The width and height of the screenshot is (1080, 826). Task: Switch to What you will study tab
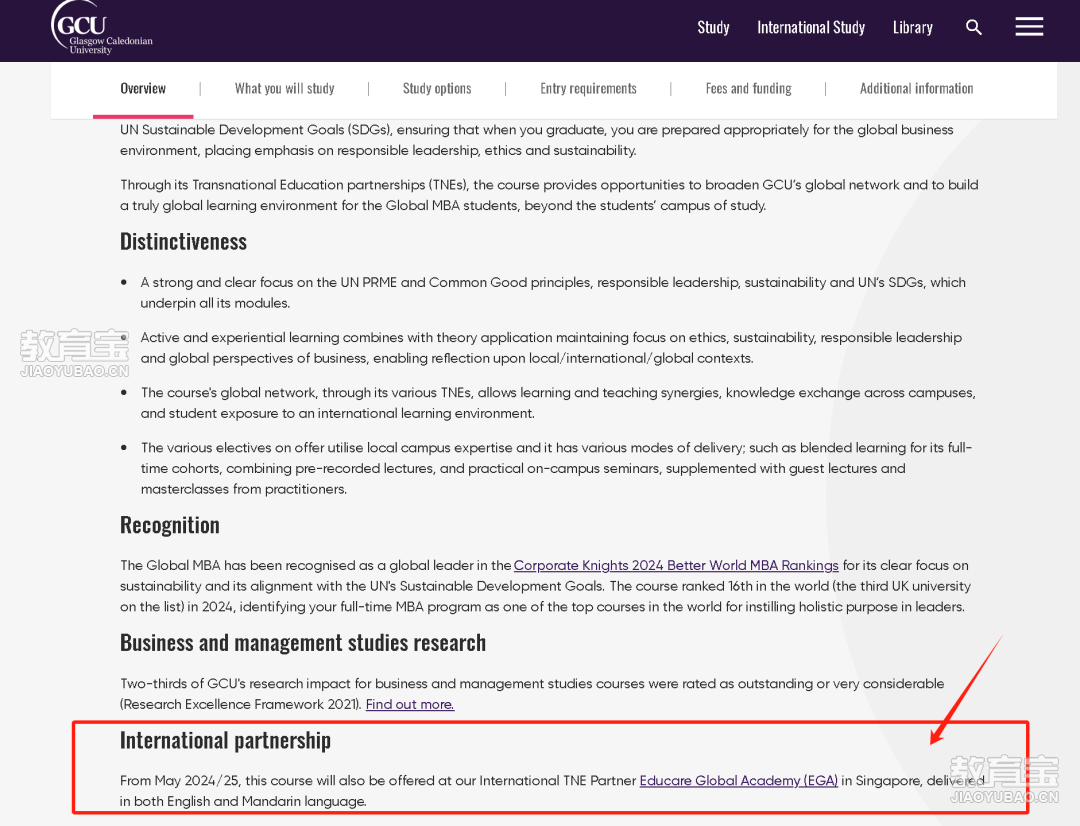284,88
